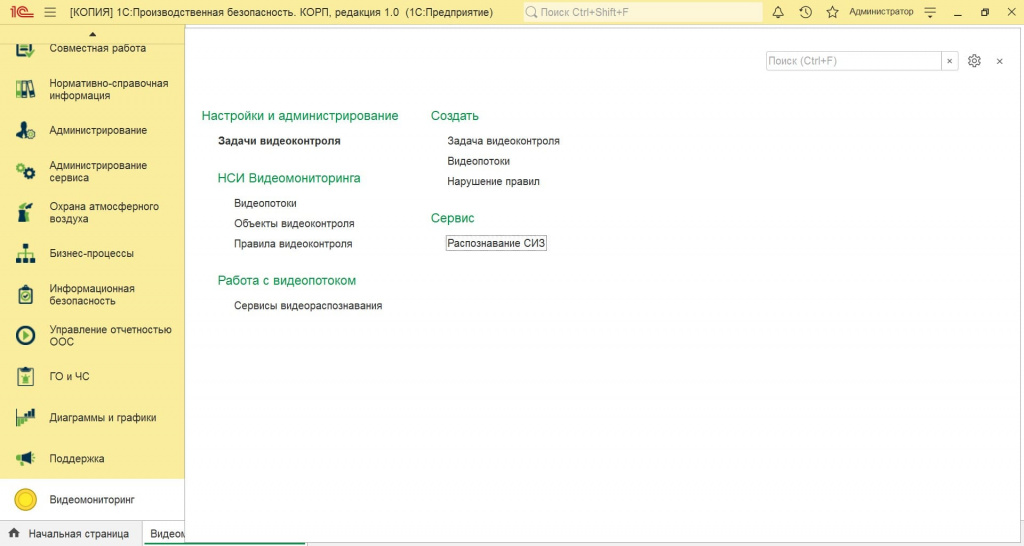The image size is (1024, 546).
Task: Focus the panel Поиск (Ctrl+F) field
Action: [853, 61]
